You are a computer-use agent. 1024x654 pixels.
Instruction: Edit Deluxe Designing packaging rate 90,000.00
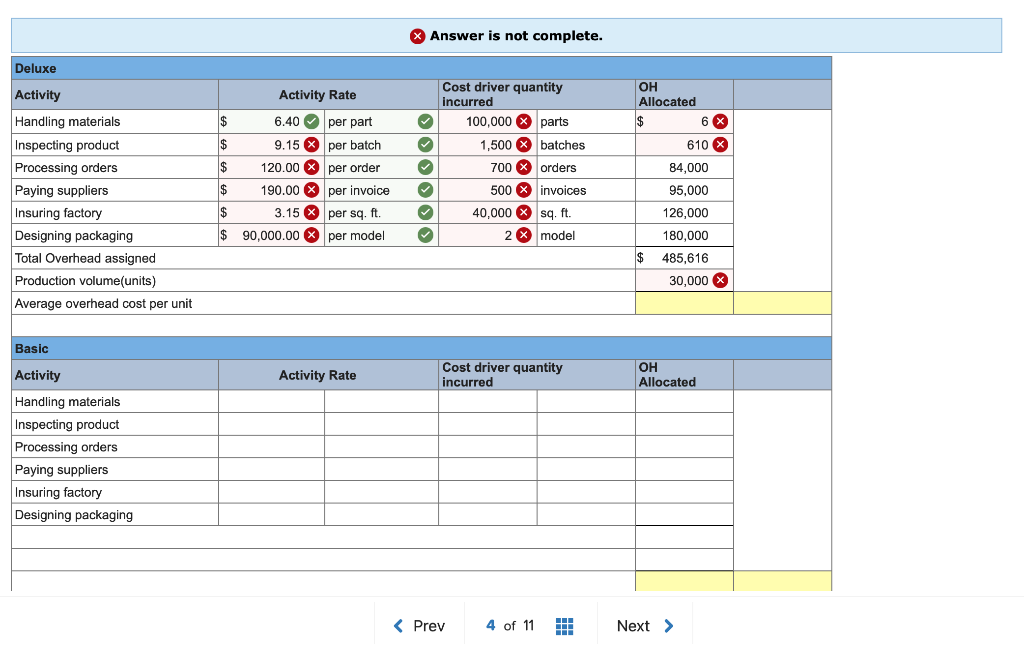[x=271, y=235]
